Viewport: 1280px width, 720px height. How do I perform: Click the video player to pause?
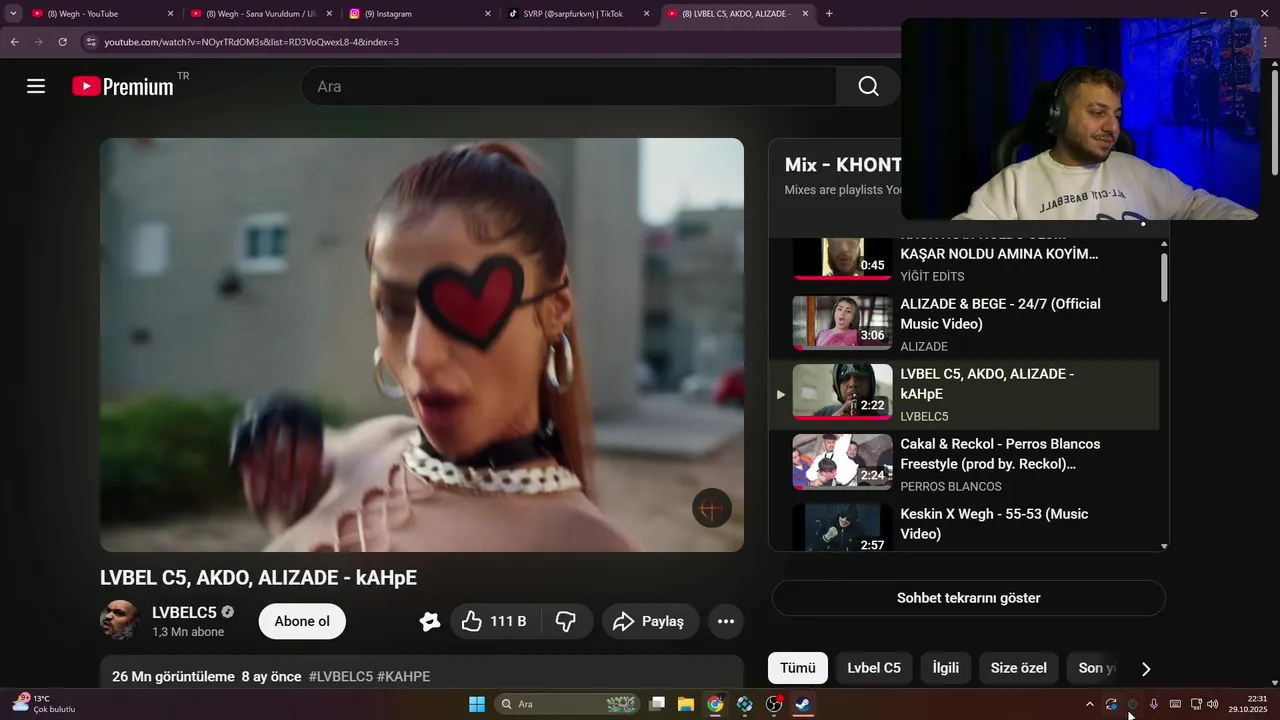(x=421, y=345)
